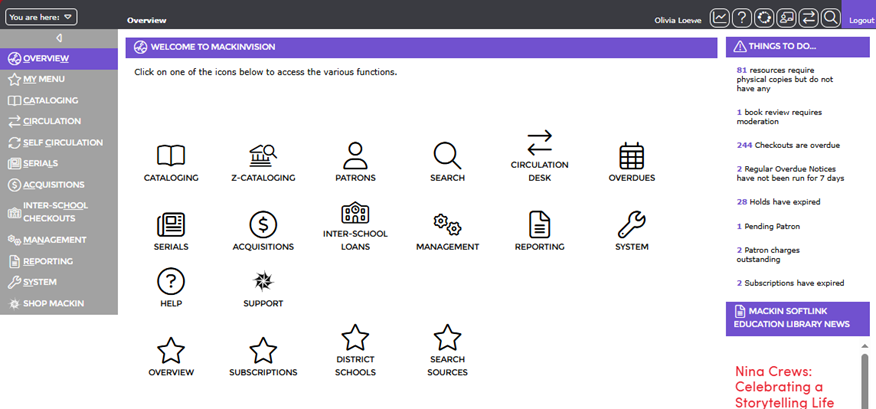Select Inter-School Checkouts in the sidebar
876x409 pixels.
(x=59, y=212)
